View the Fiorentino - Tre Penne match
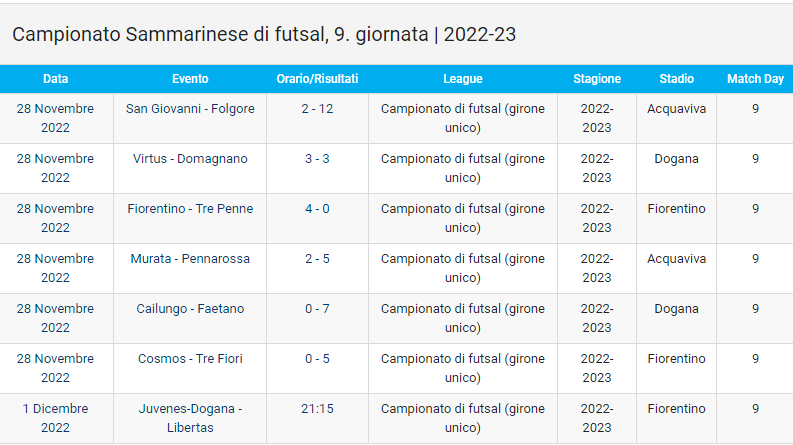 (190, 209)
